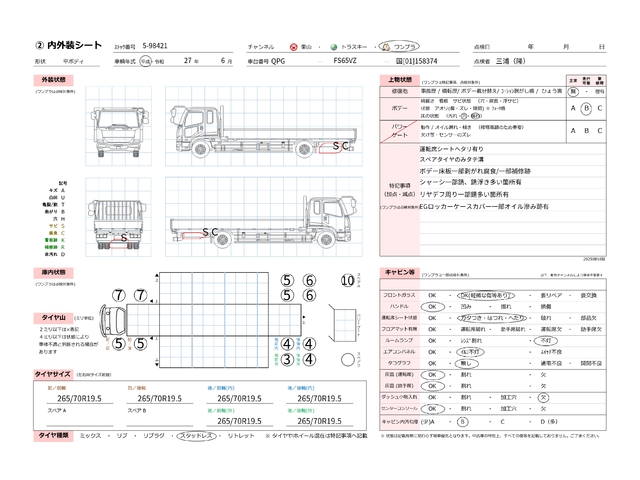Viewport: 640px width, 480px height.
Task: Click the rear view truck diagram
Action: [x=118, y=224]
